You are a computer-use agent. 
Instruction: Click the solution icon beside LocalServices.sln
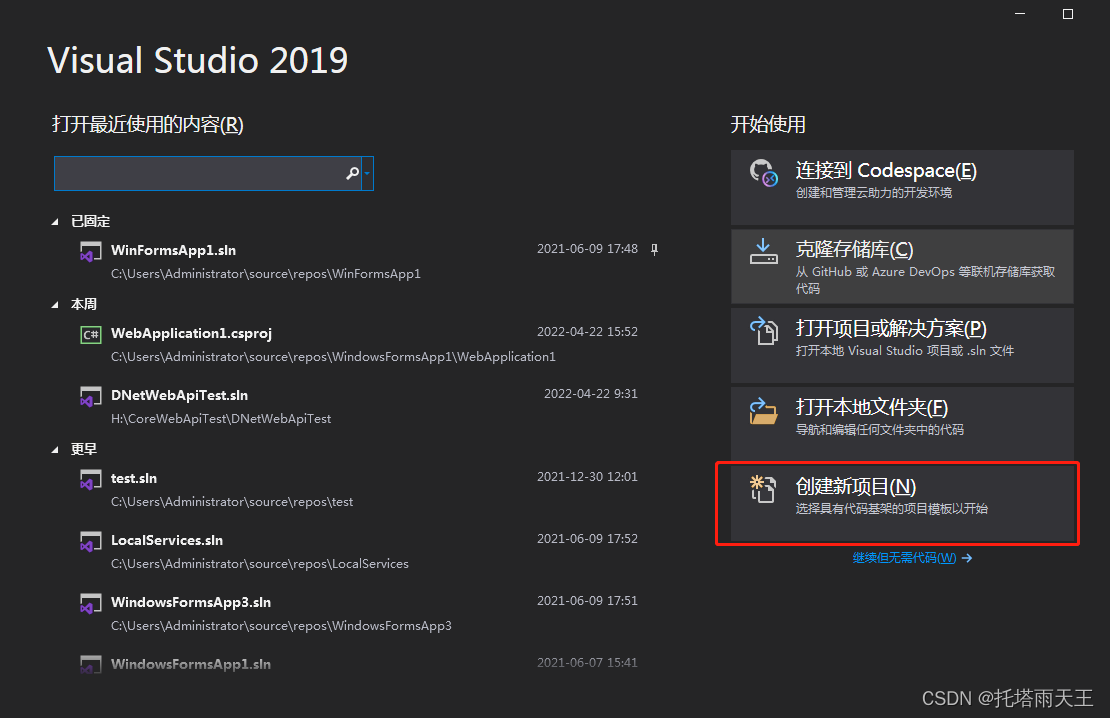[x=90, y=542]
